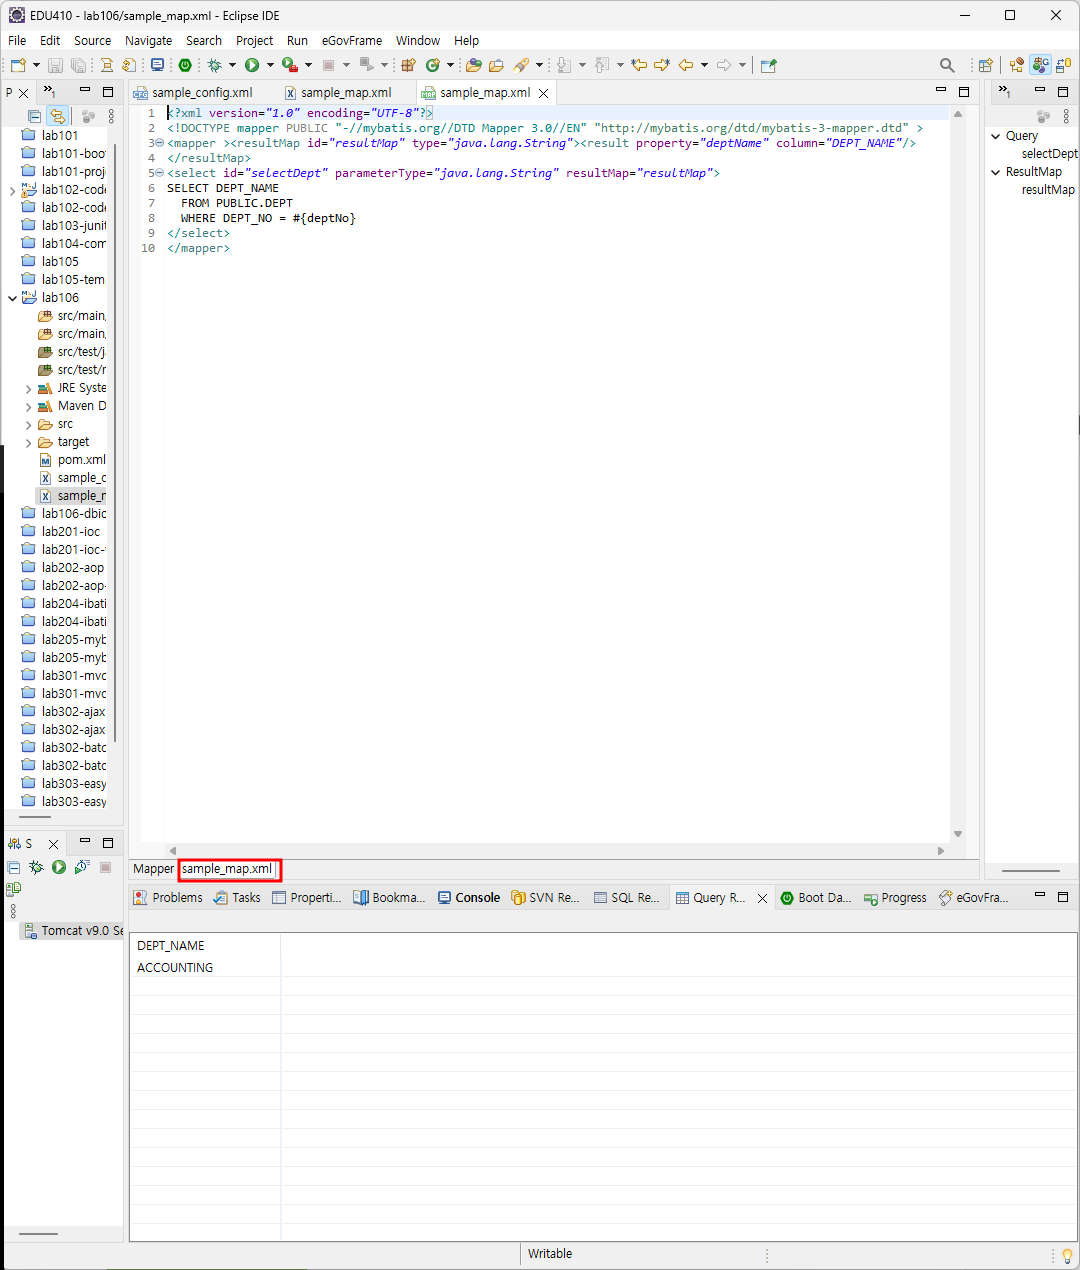This screenshot has width=1080, height=1270.
Task: Open the Navigate menu
Action: 148,41
